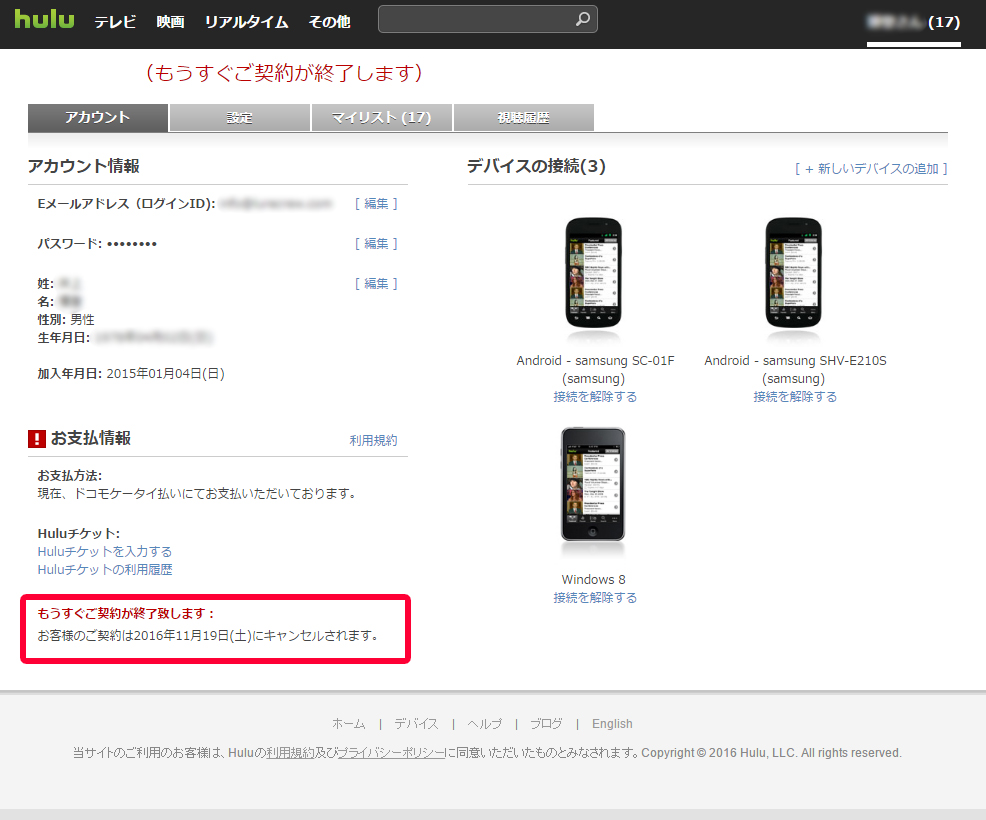Viewport: 986px width, 820px height.
Task: Click the アカウント情報 heading
Action: [84, 166]
